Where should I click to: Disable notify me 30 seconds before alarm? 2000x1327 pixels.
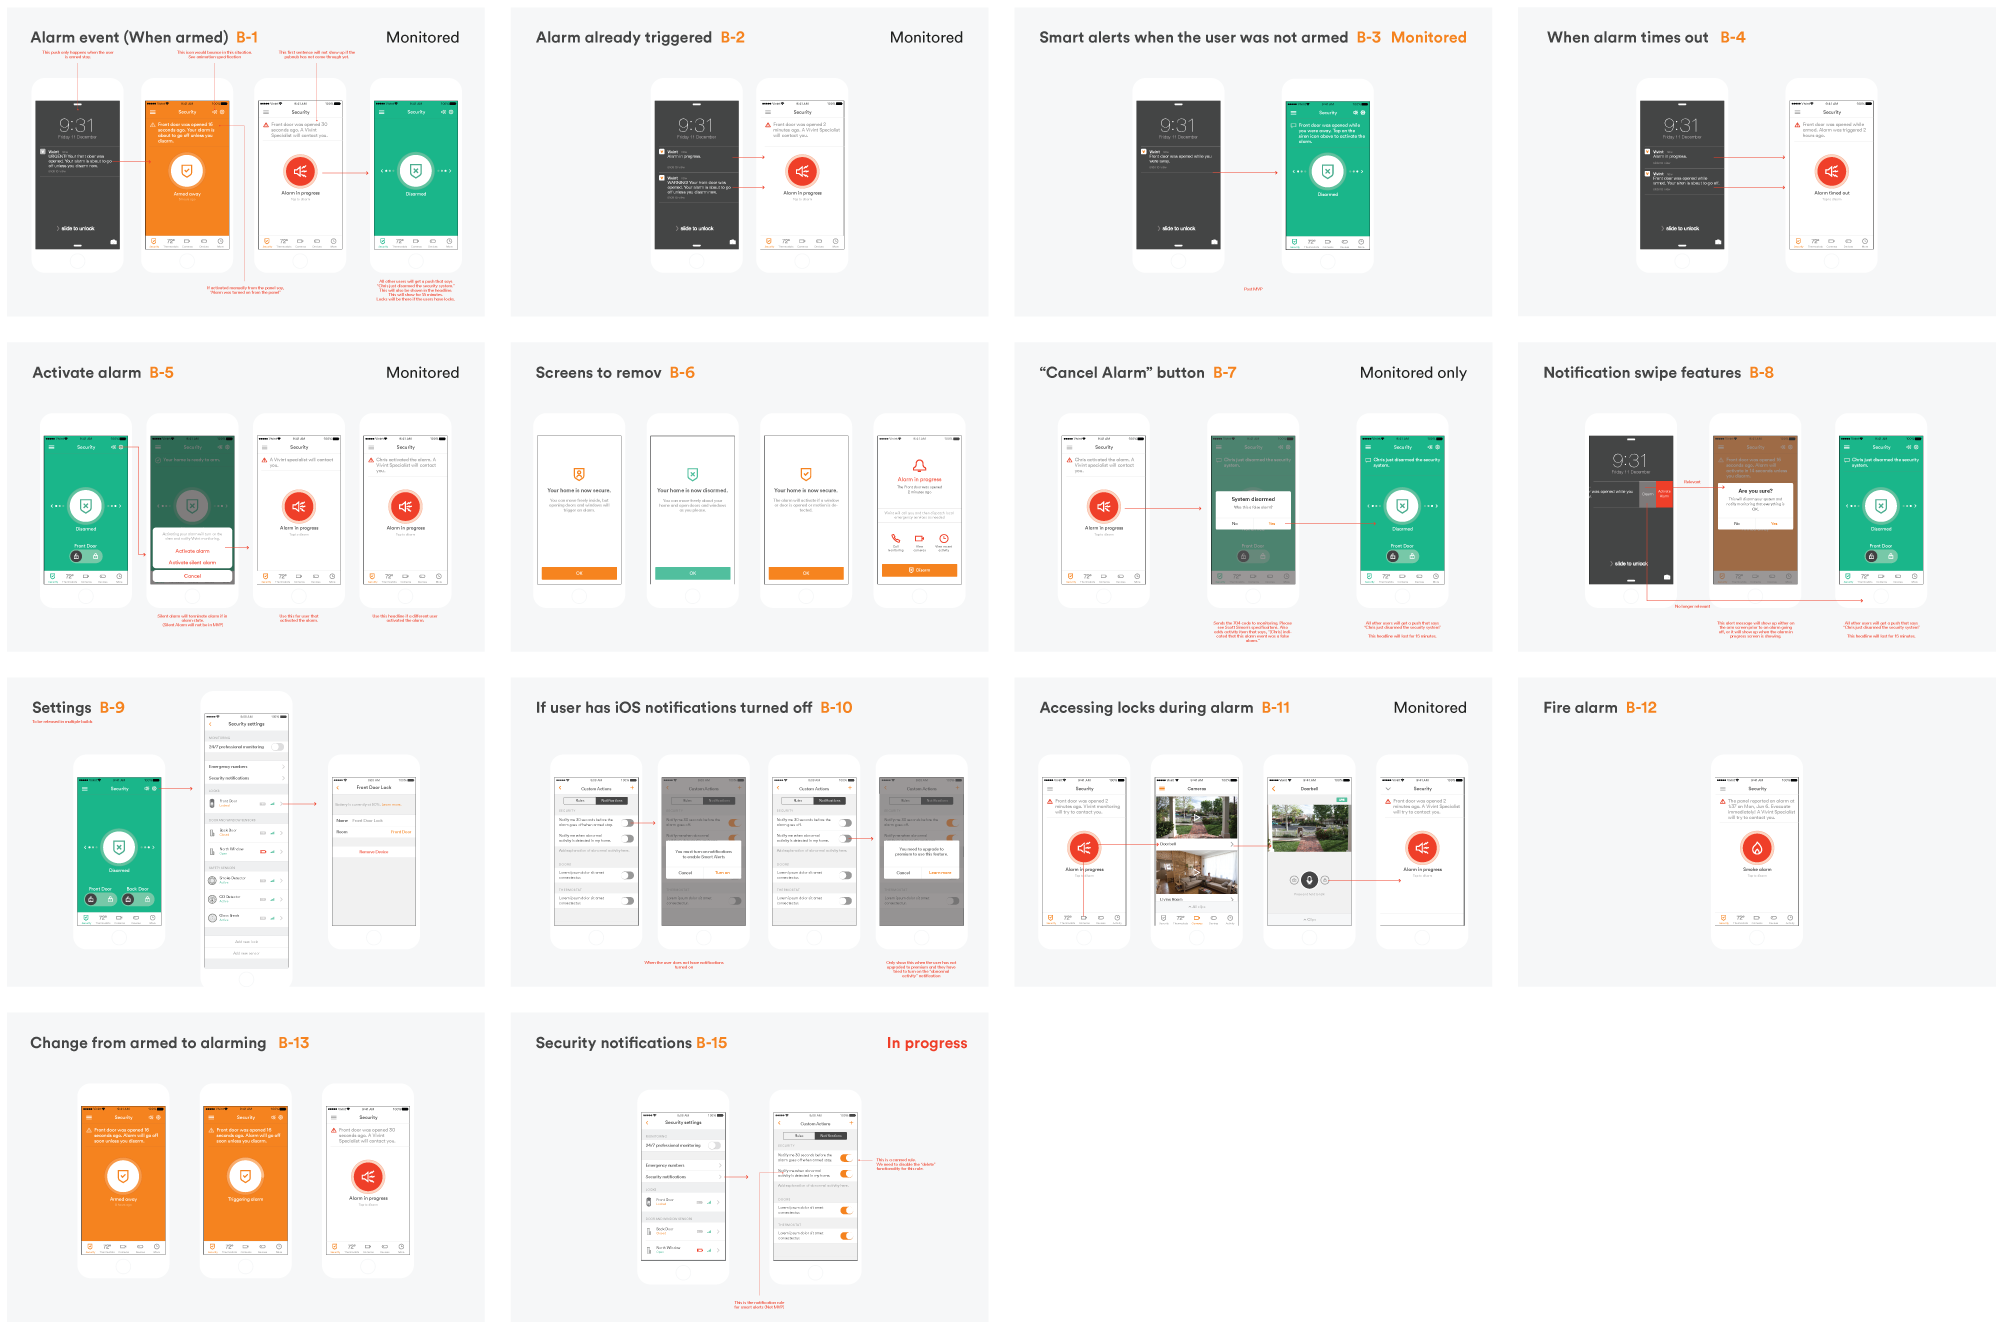846,1158
